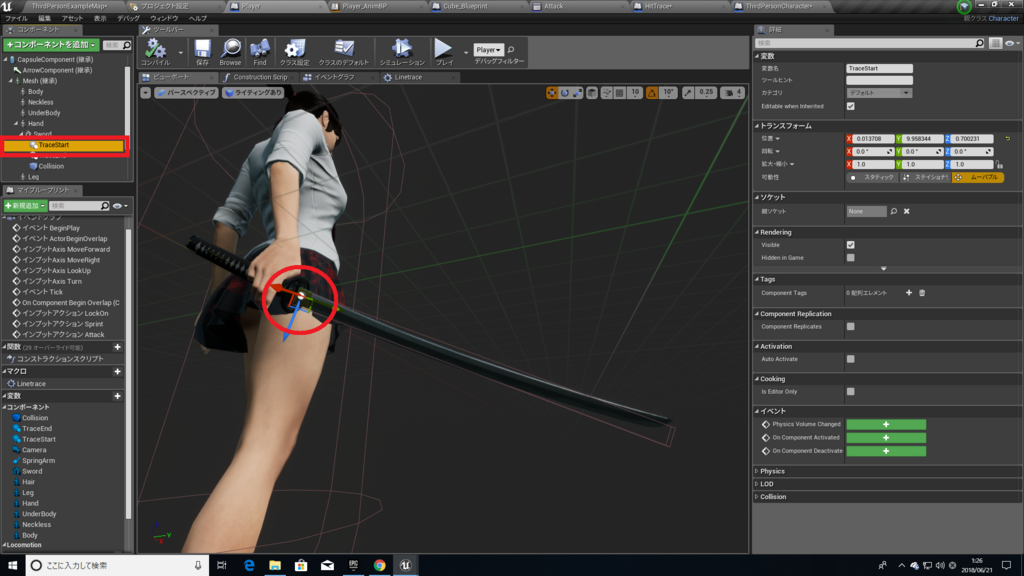The width and height of the screenshot is (1024, 576).
Task: Select Neckless component in tree
Action: click(x=40, y=102)
